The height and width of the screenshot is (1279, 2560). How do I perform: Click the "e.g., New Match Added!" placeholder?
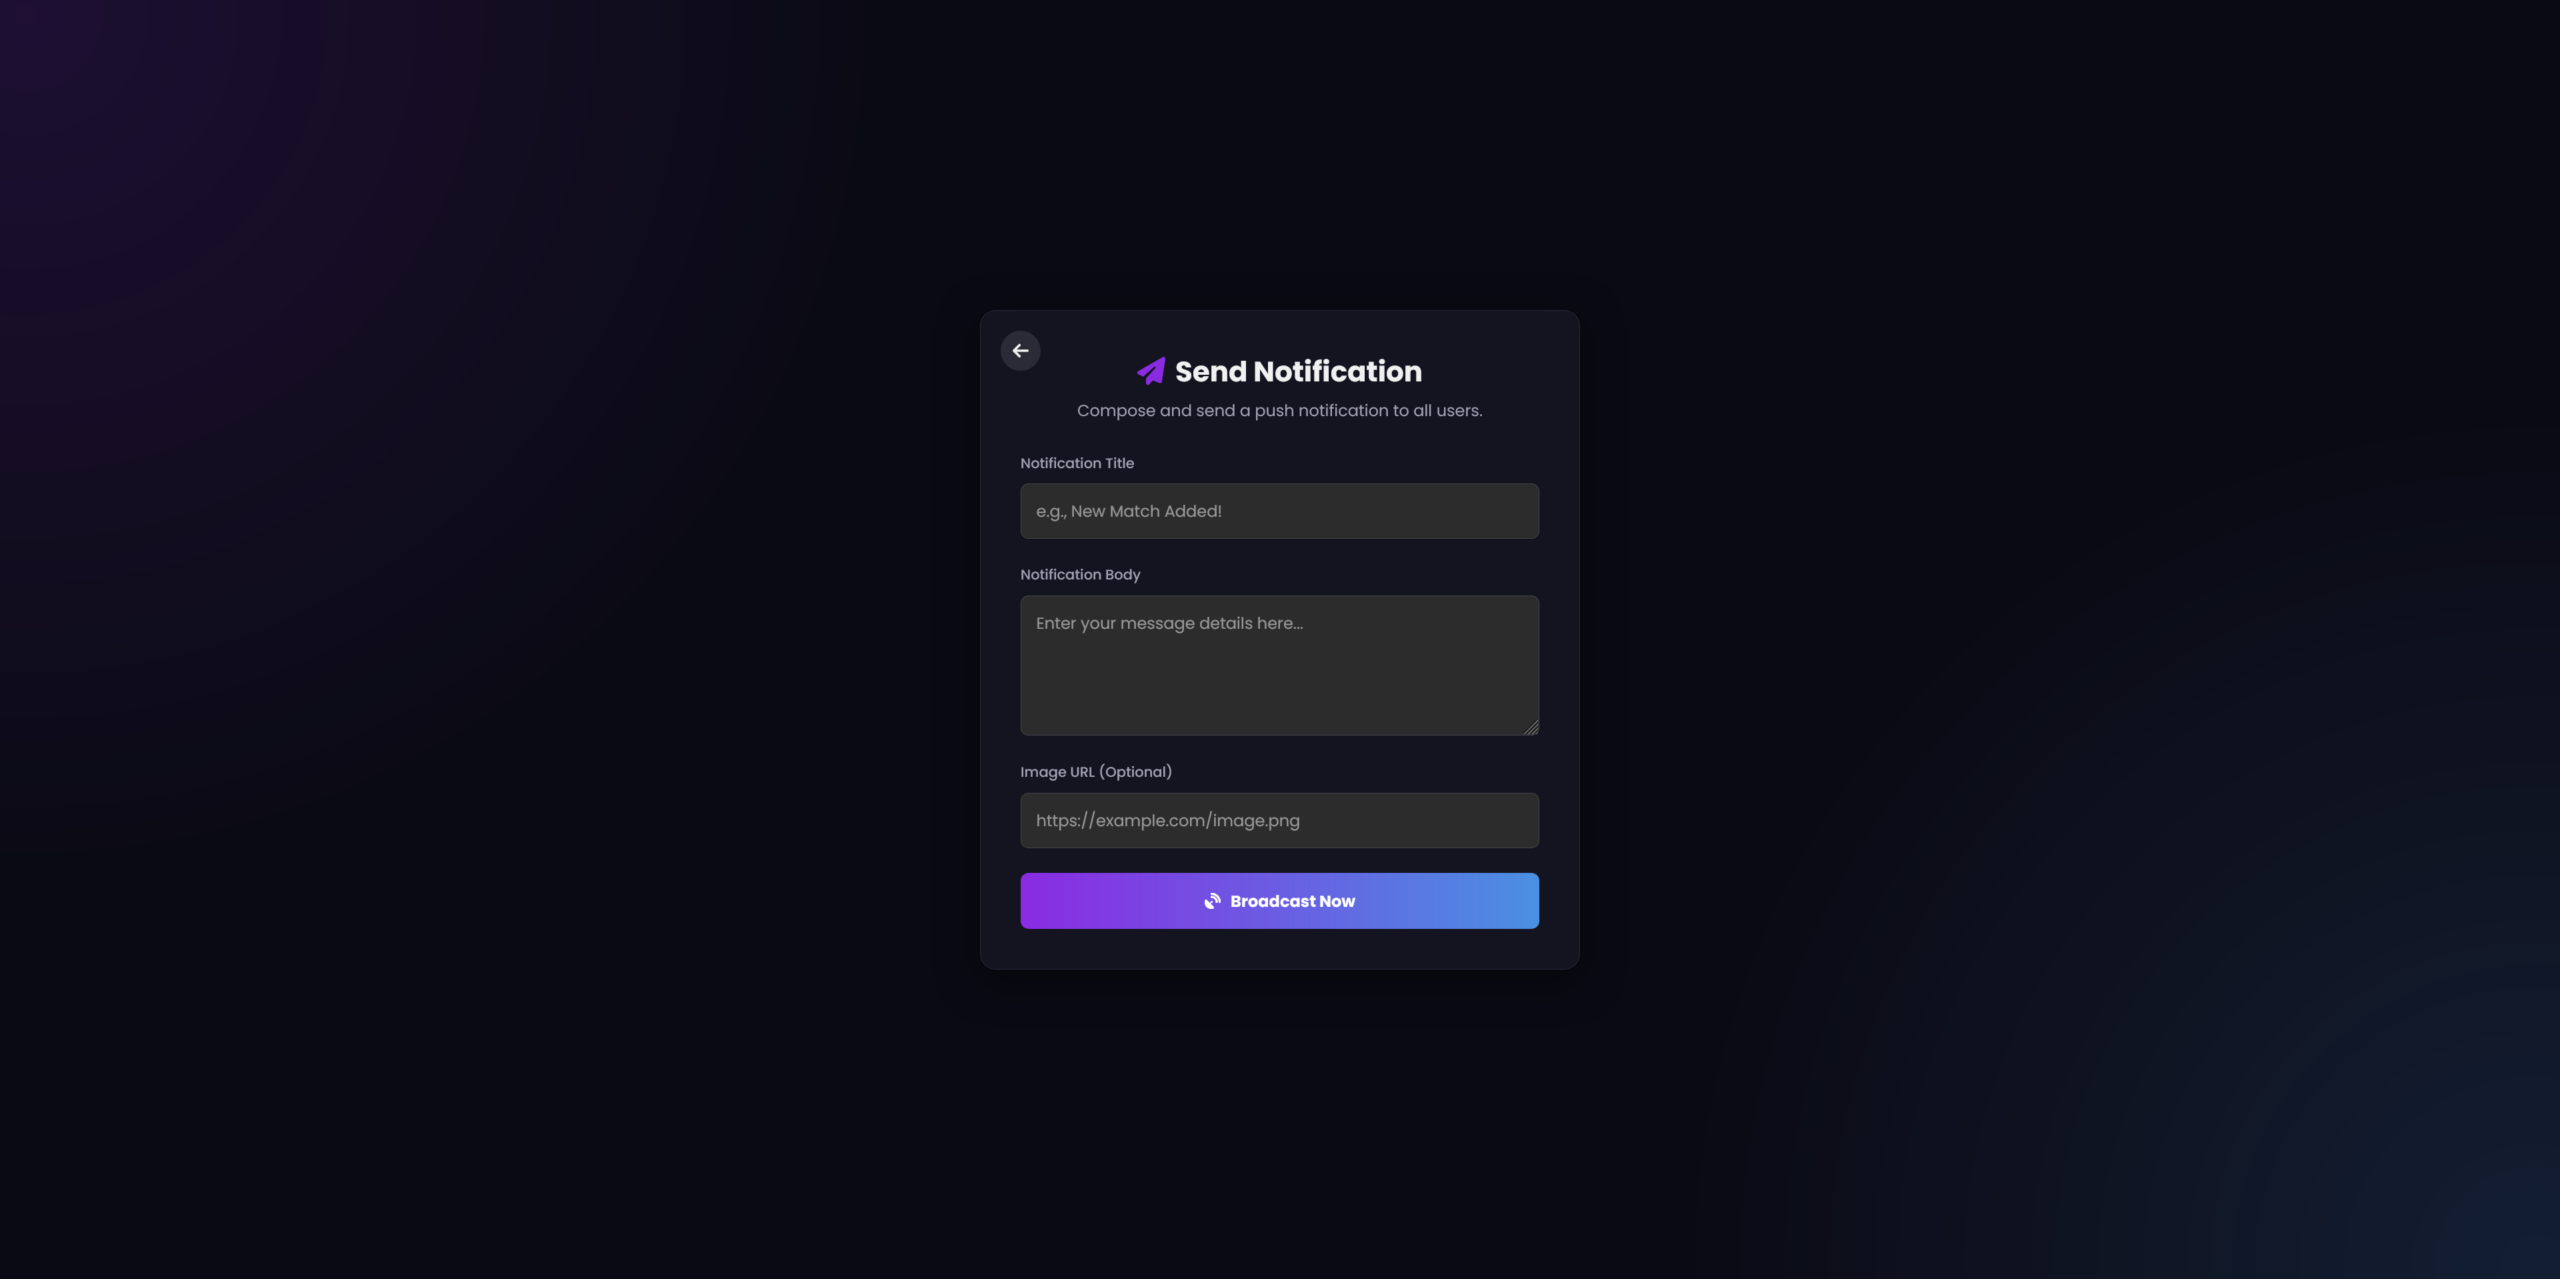(1128, 511)
